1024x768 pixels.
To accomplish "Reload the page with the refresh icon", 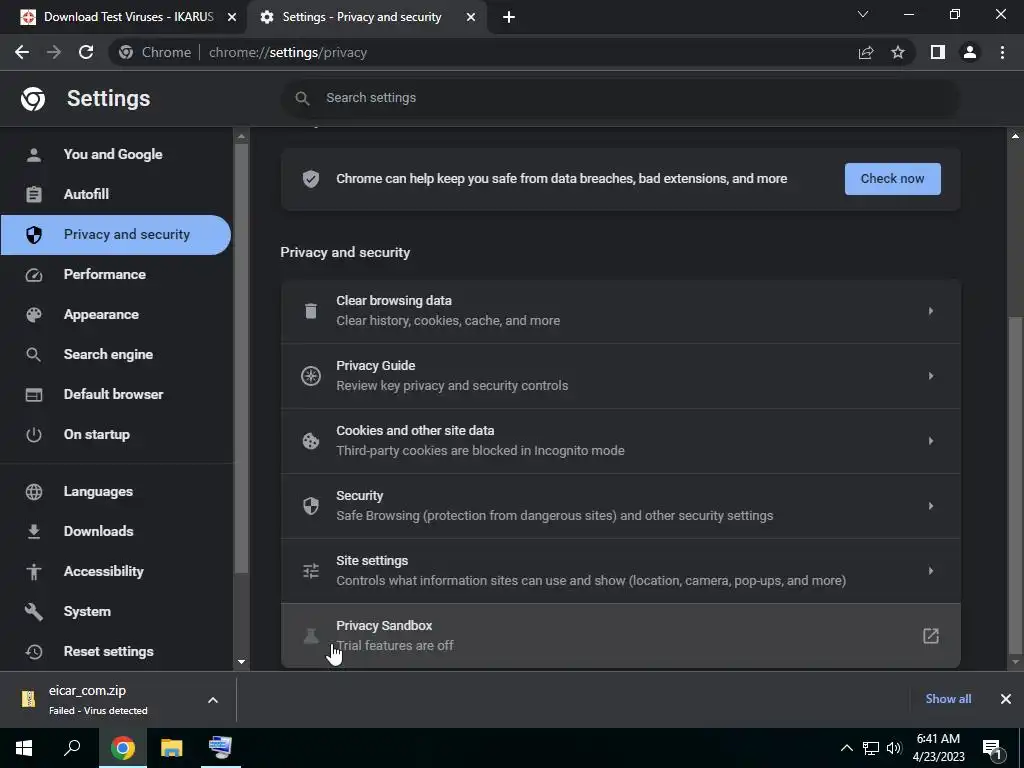I will [86, 52].
